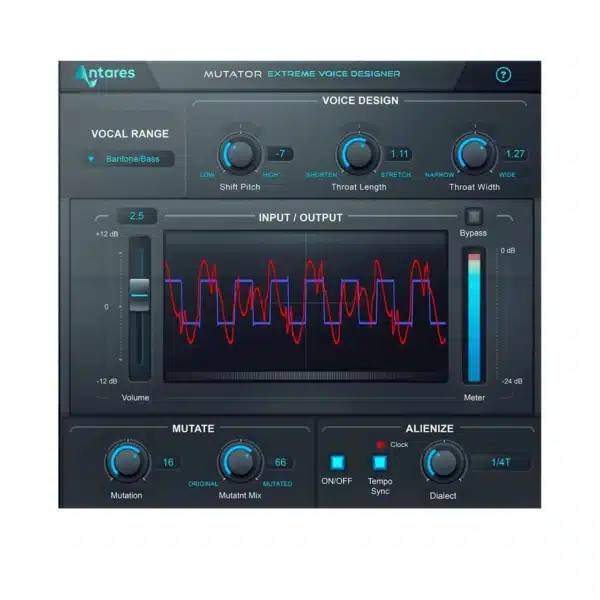Click the Antares logo
Screen dimensions: 600x600
tap(105, 75)
